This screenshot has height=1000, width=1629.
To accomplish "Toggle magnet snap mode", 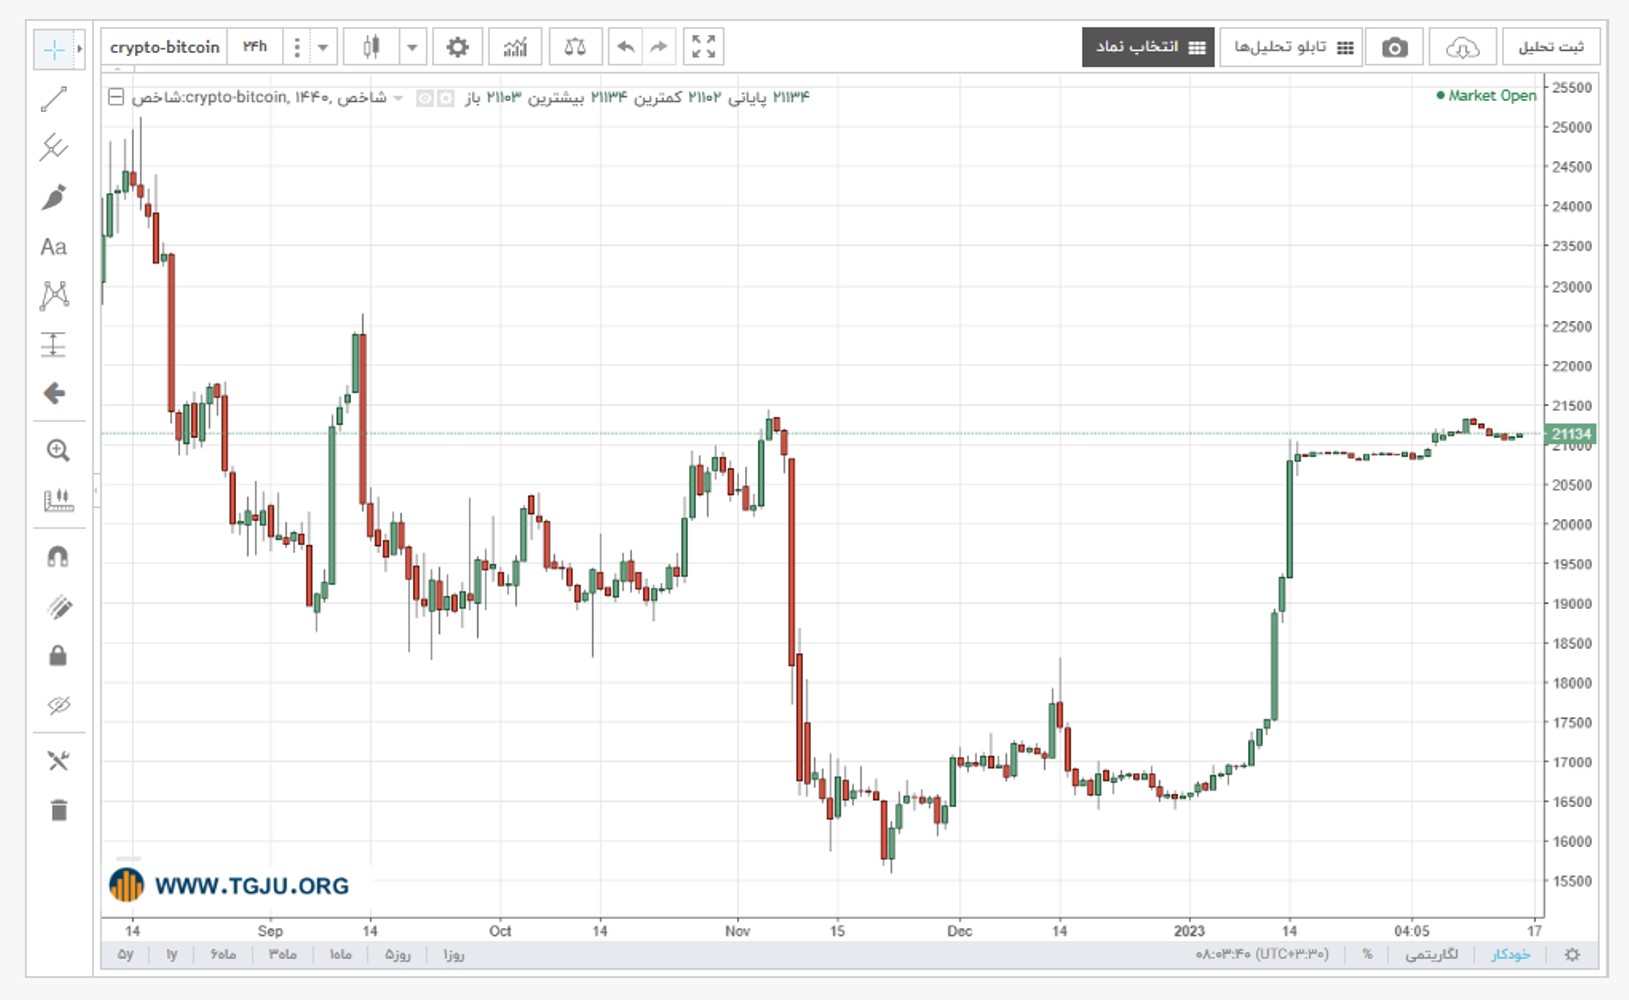I will pyautogui.click(x=58, y=557).
